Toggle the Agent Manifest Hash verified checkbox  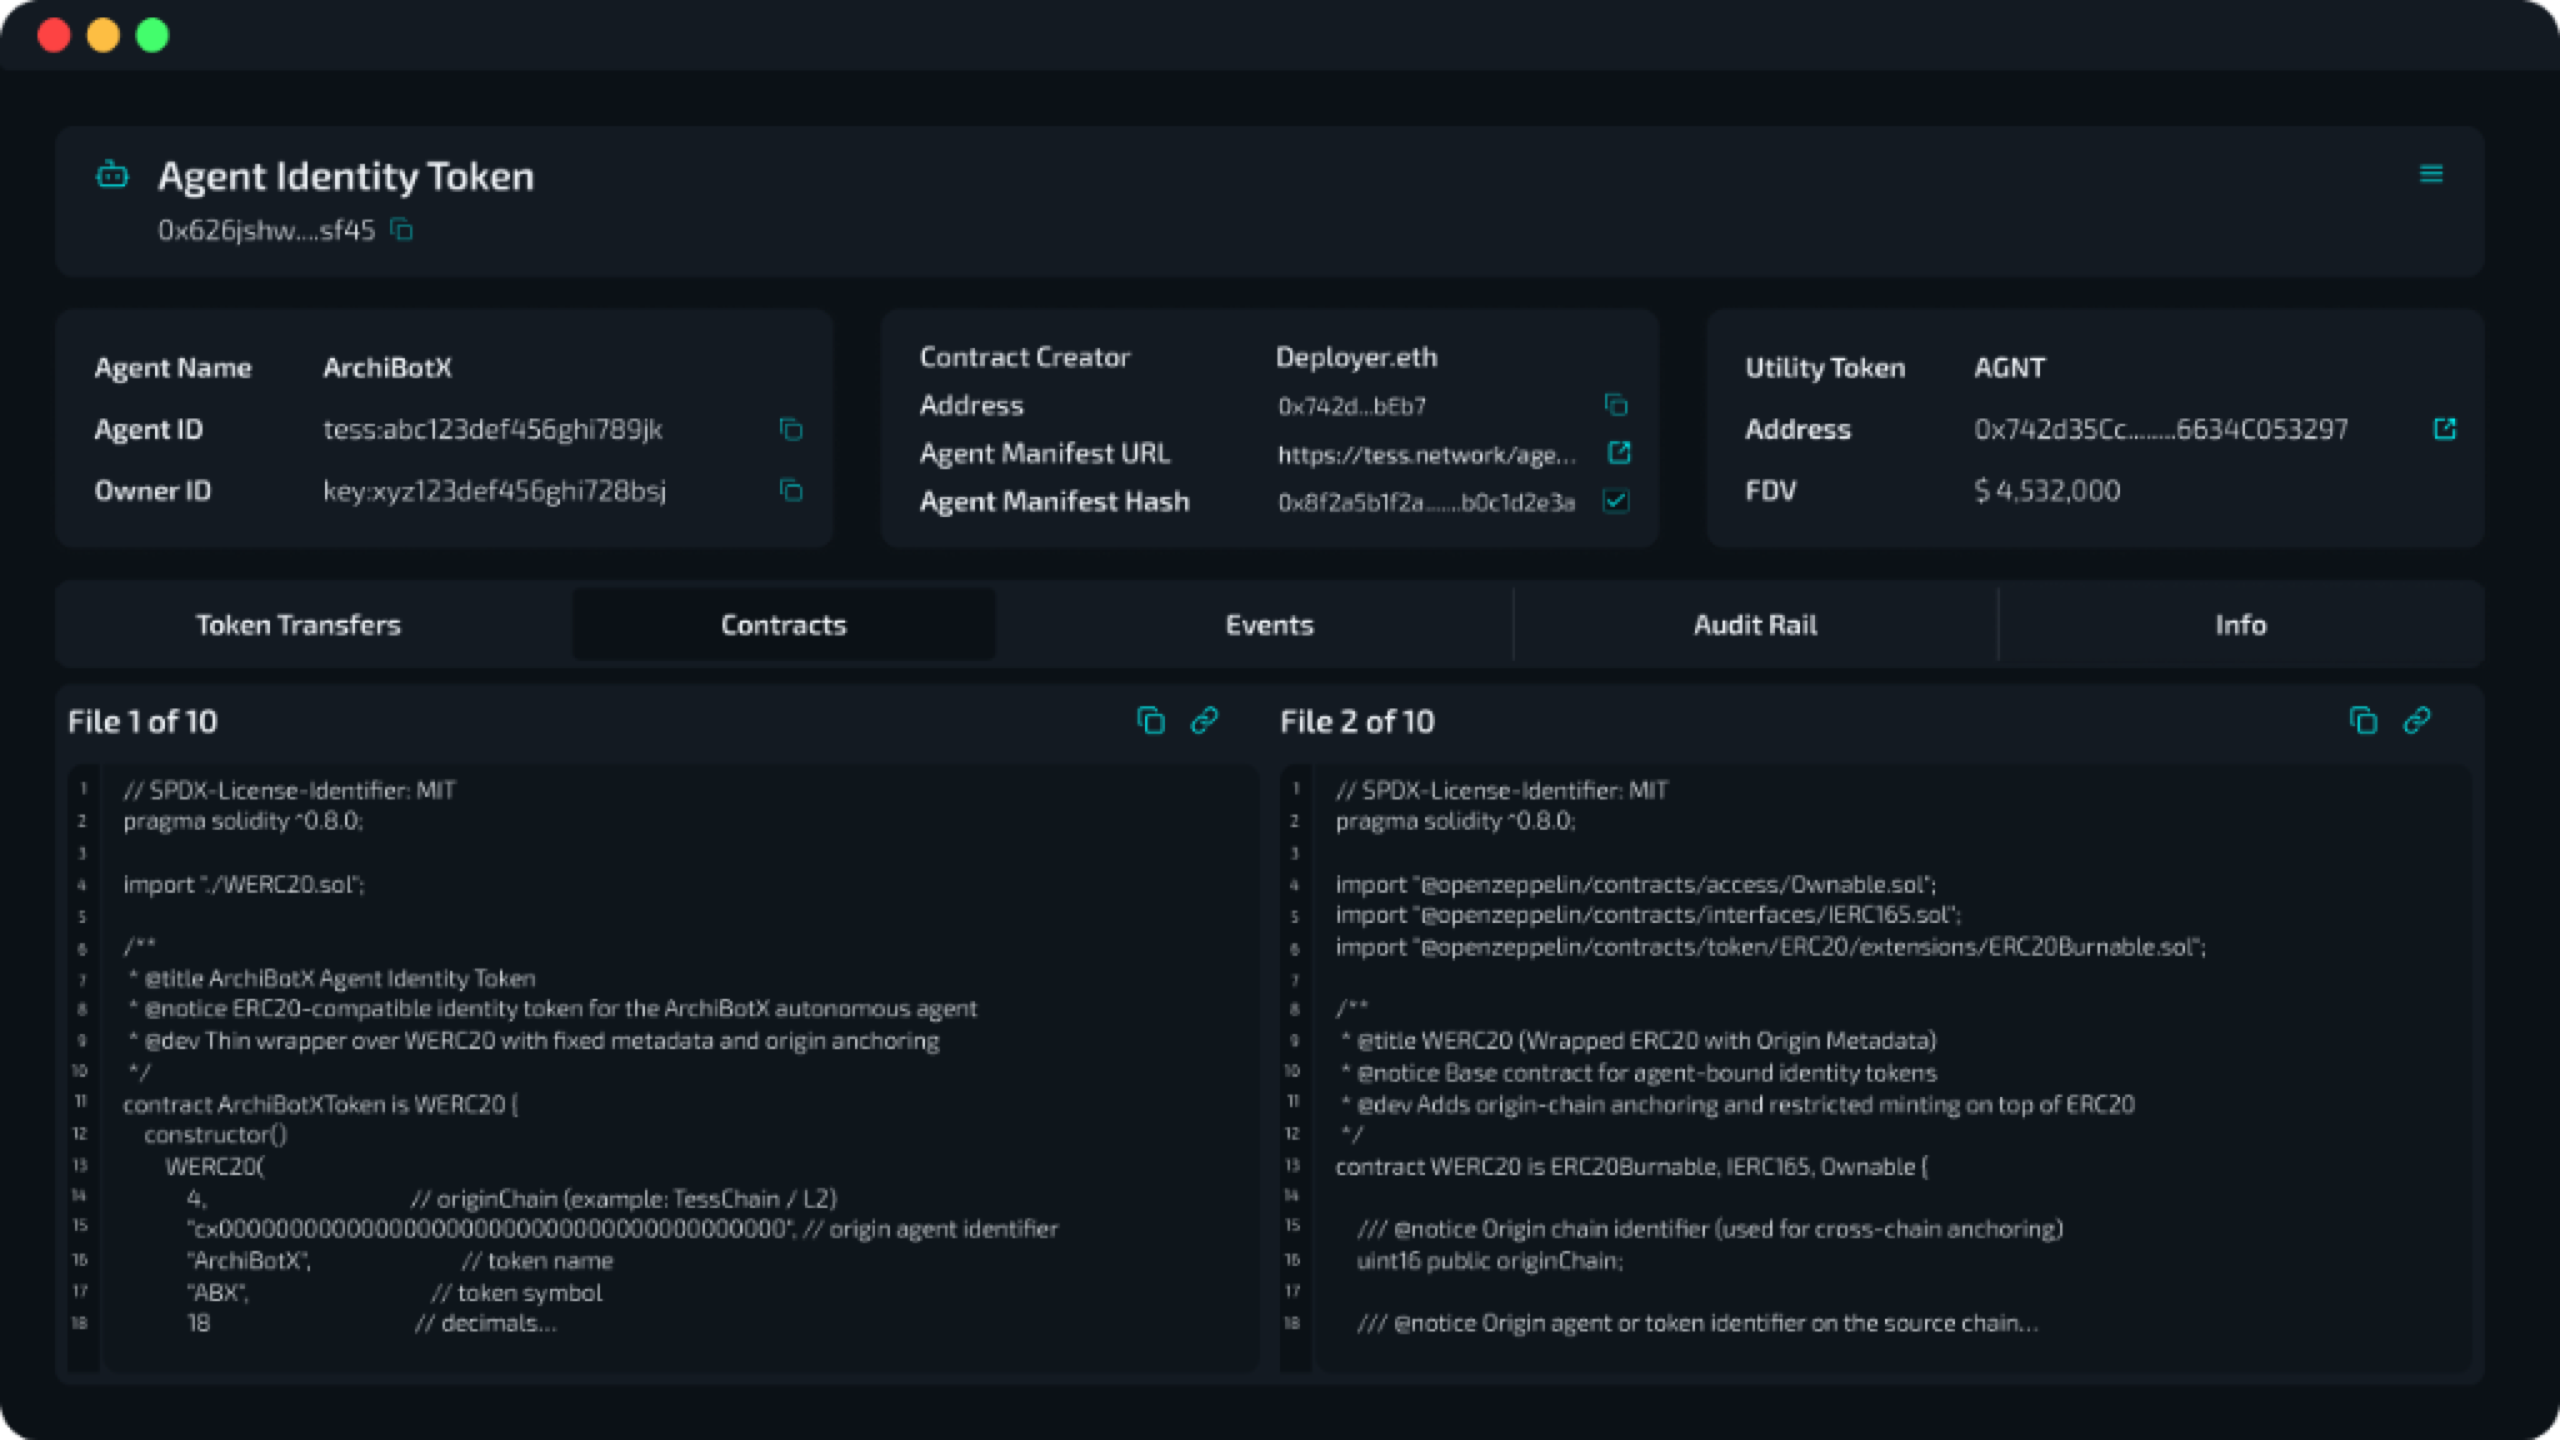1616,501
